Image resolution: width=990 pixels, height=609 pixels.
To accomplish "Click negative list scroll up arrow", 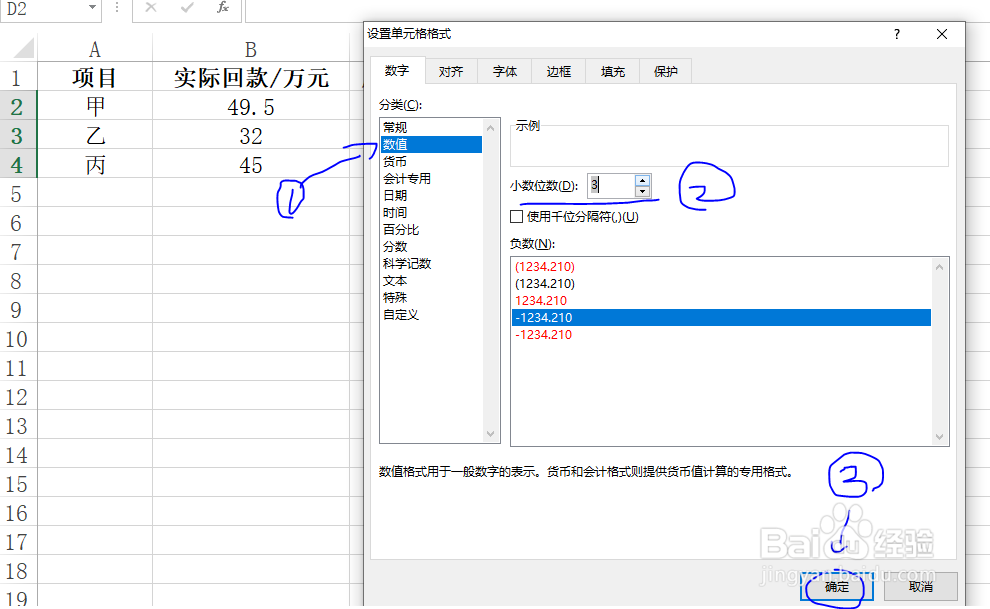I will pos(939,267).
